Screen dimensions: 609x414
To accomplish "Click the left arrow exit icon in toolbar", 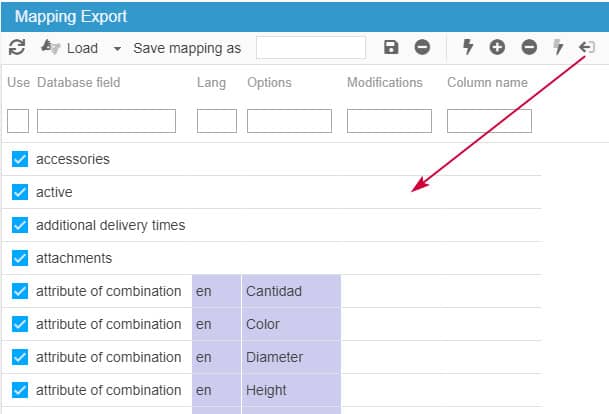I will (587, 47).
